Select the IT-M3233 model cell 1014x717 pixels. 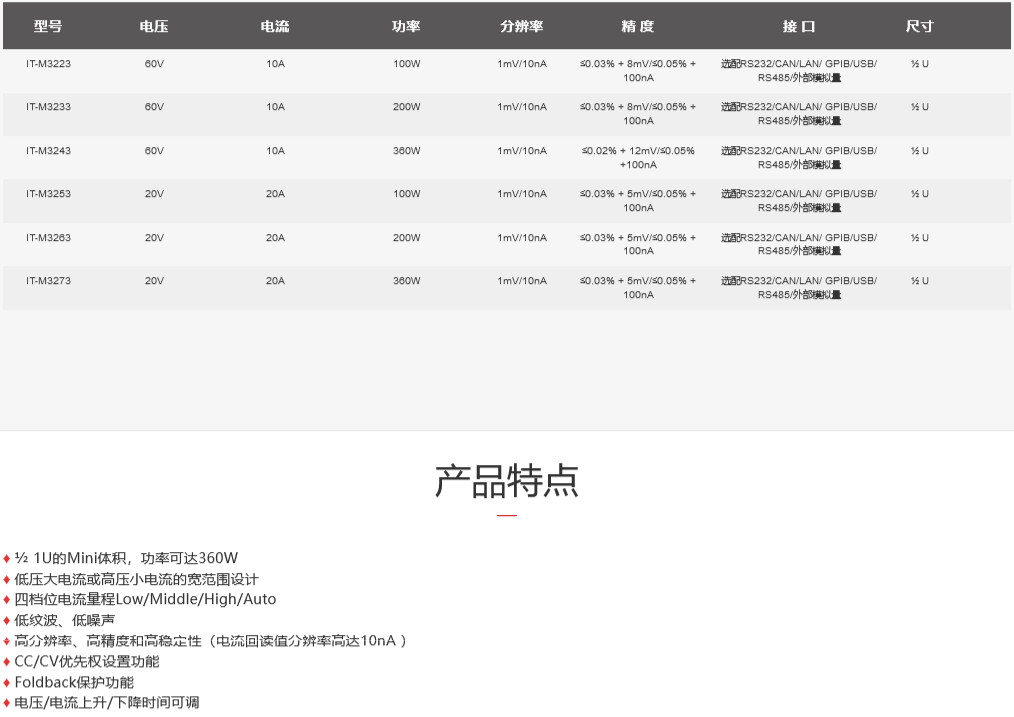[x=48, y=107]
